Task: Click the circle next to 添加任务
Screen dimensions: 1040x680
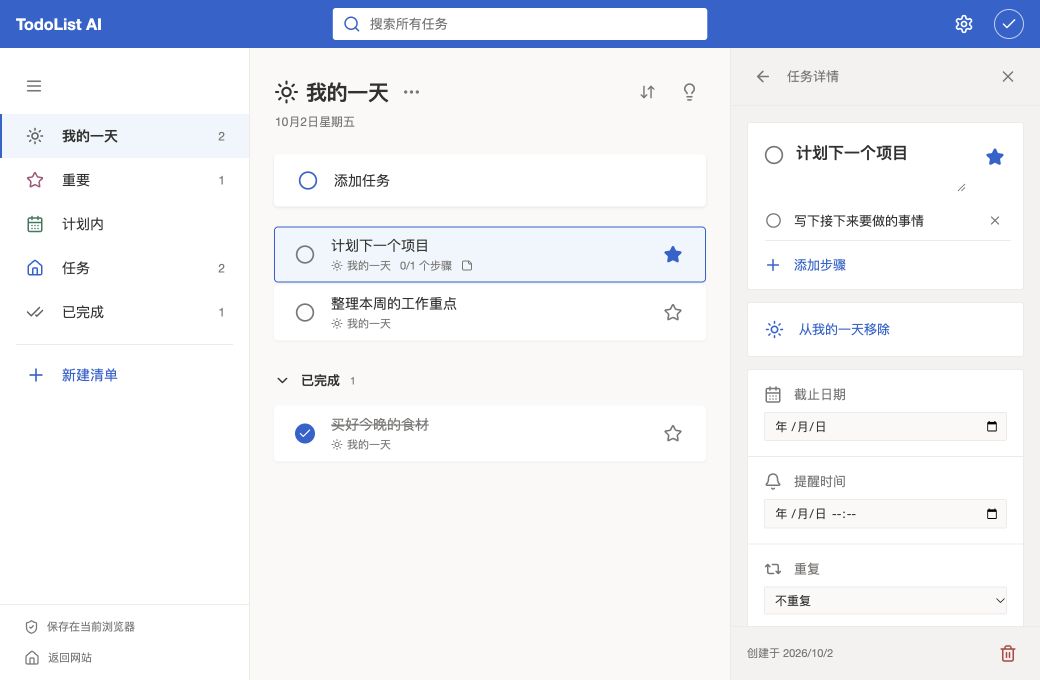Action: (308, 180)
